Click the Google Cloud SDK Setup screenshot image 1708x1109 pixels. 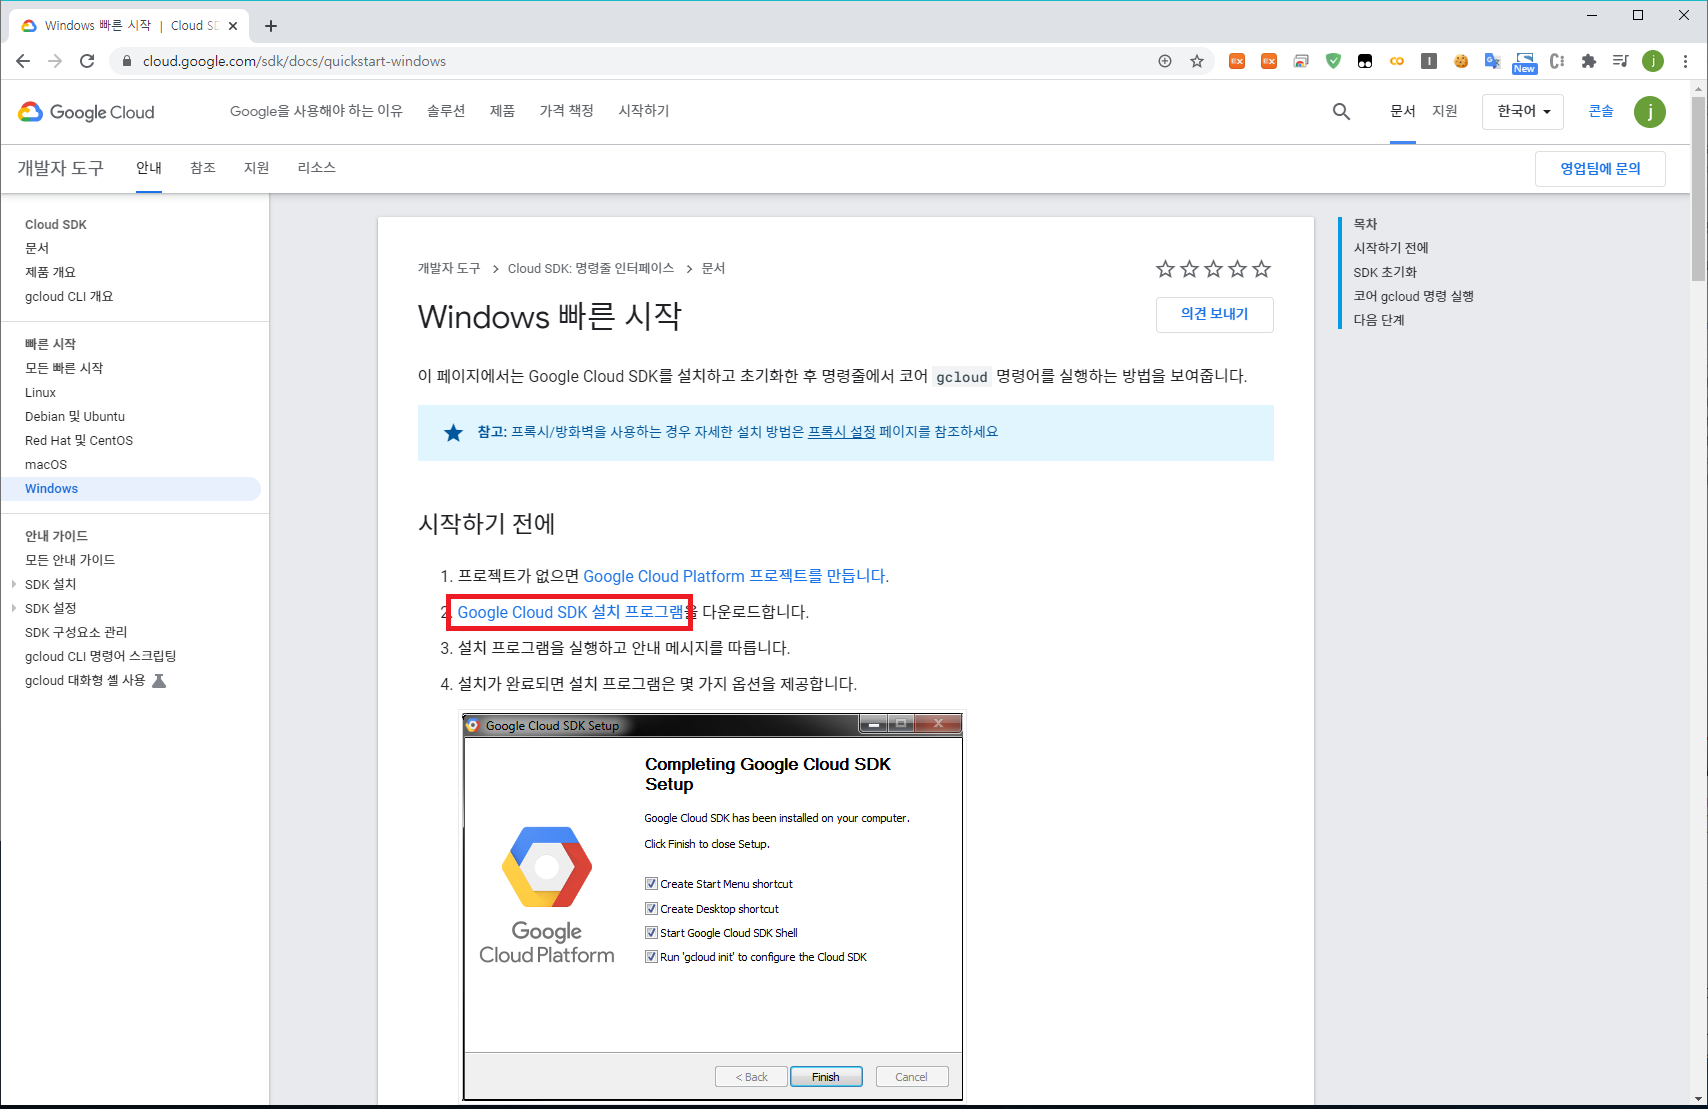[713, 907]
